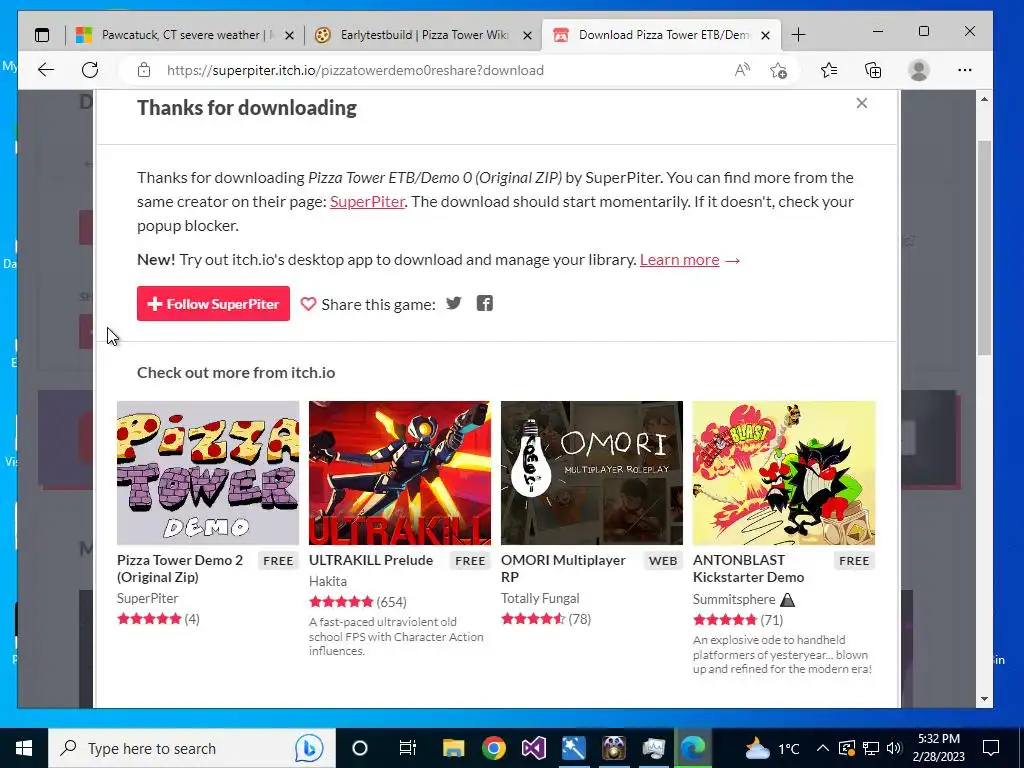Open Edge settings and more menu
This screenshot has width=1024, height=768.
[x=965, y=70]
